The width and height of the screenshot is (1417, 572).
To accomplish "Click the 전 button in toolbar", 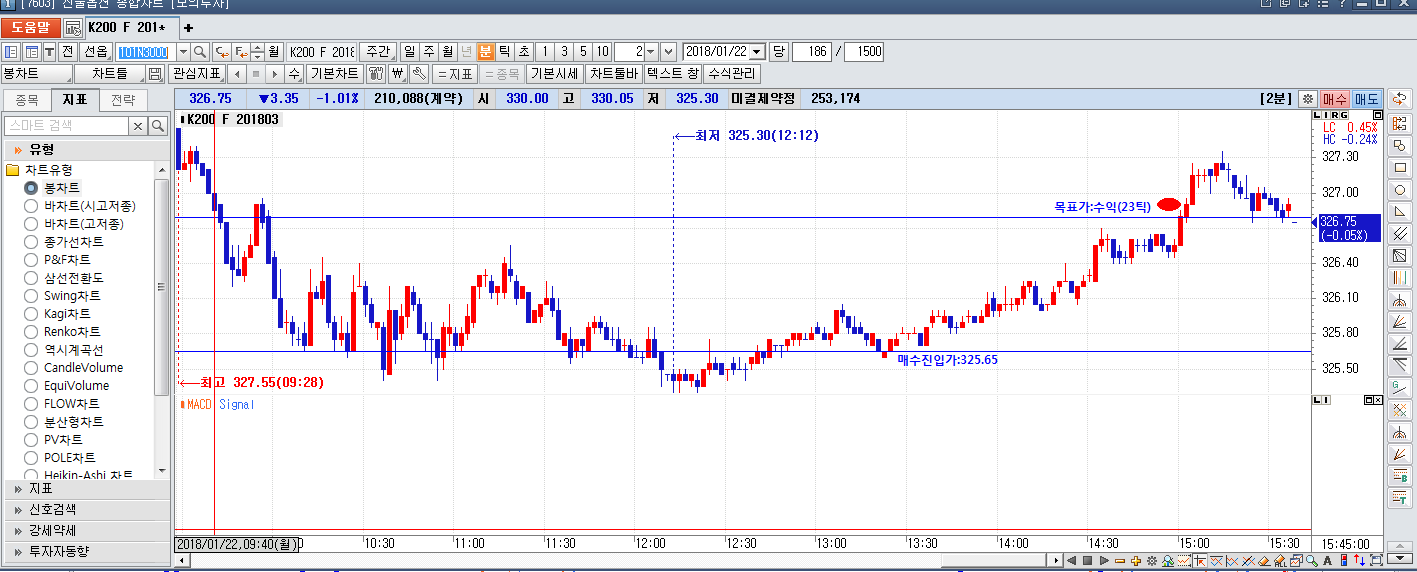I will 67,51.
